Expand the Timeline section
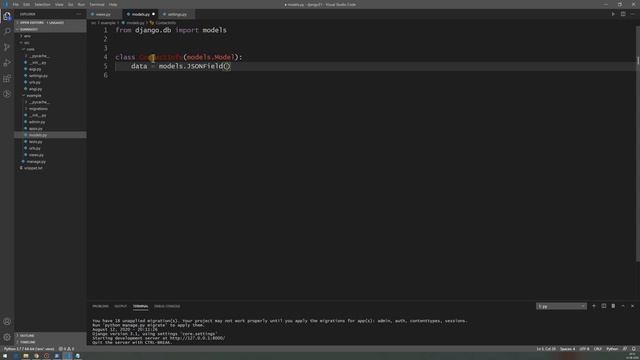Screen dimensions: 640x360 pyautogui.click(x=50, y=342)
